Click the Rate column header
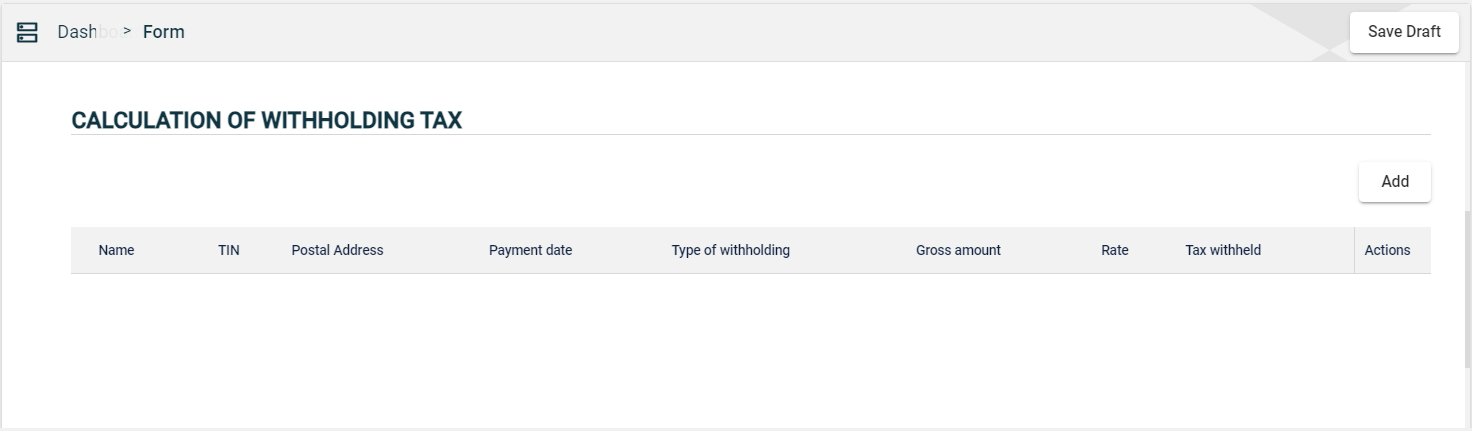Screen dimensions: 1472x431 (x=1114, y=250)
